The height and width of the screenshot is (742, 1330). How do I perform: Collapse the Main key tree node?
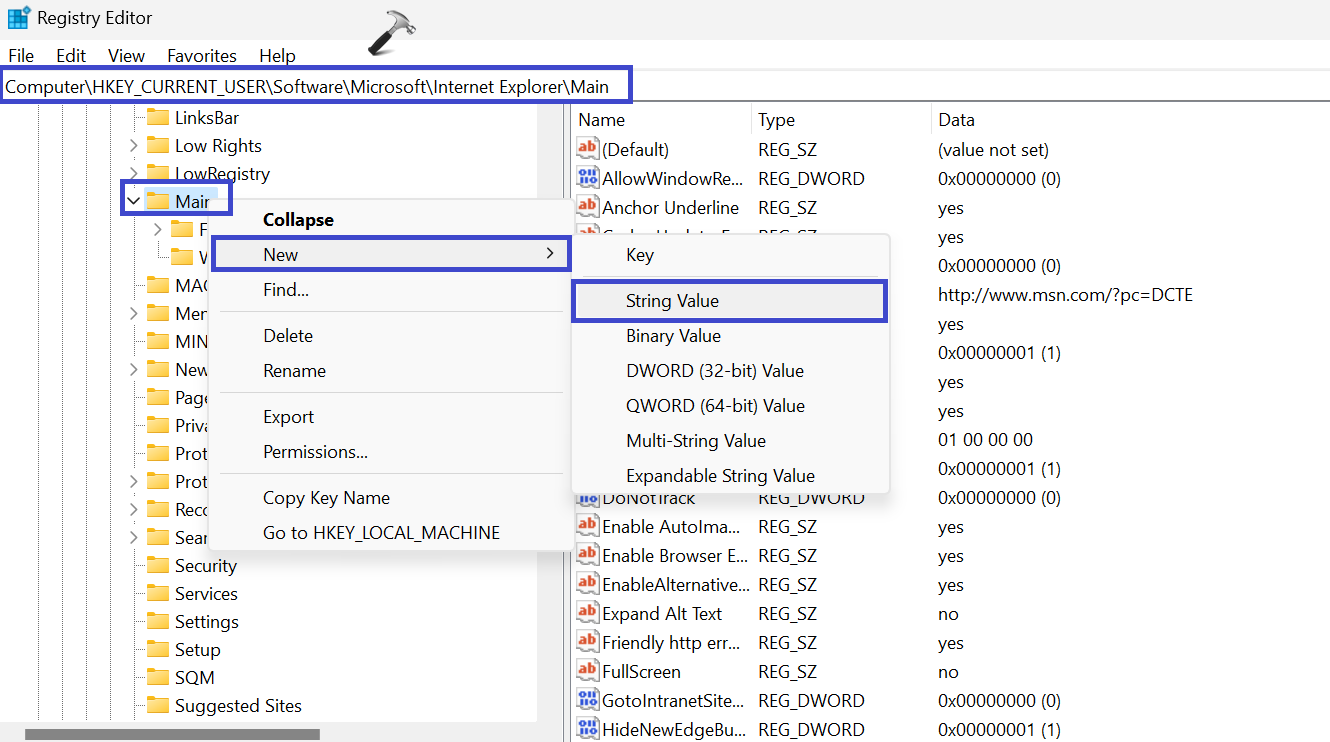pos(133,201)
